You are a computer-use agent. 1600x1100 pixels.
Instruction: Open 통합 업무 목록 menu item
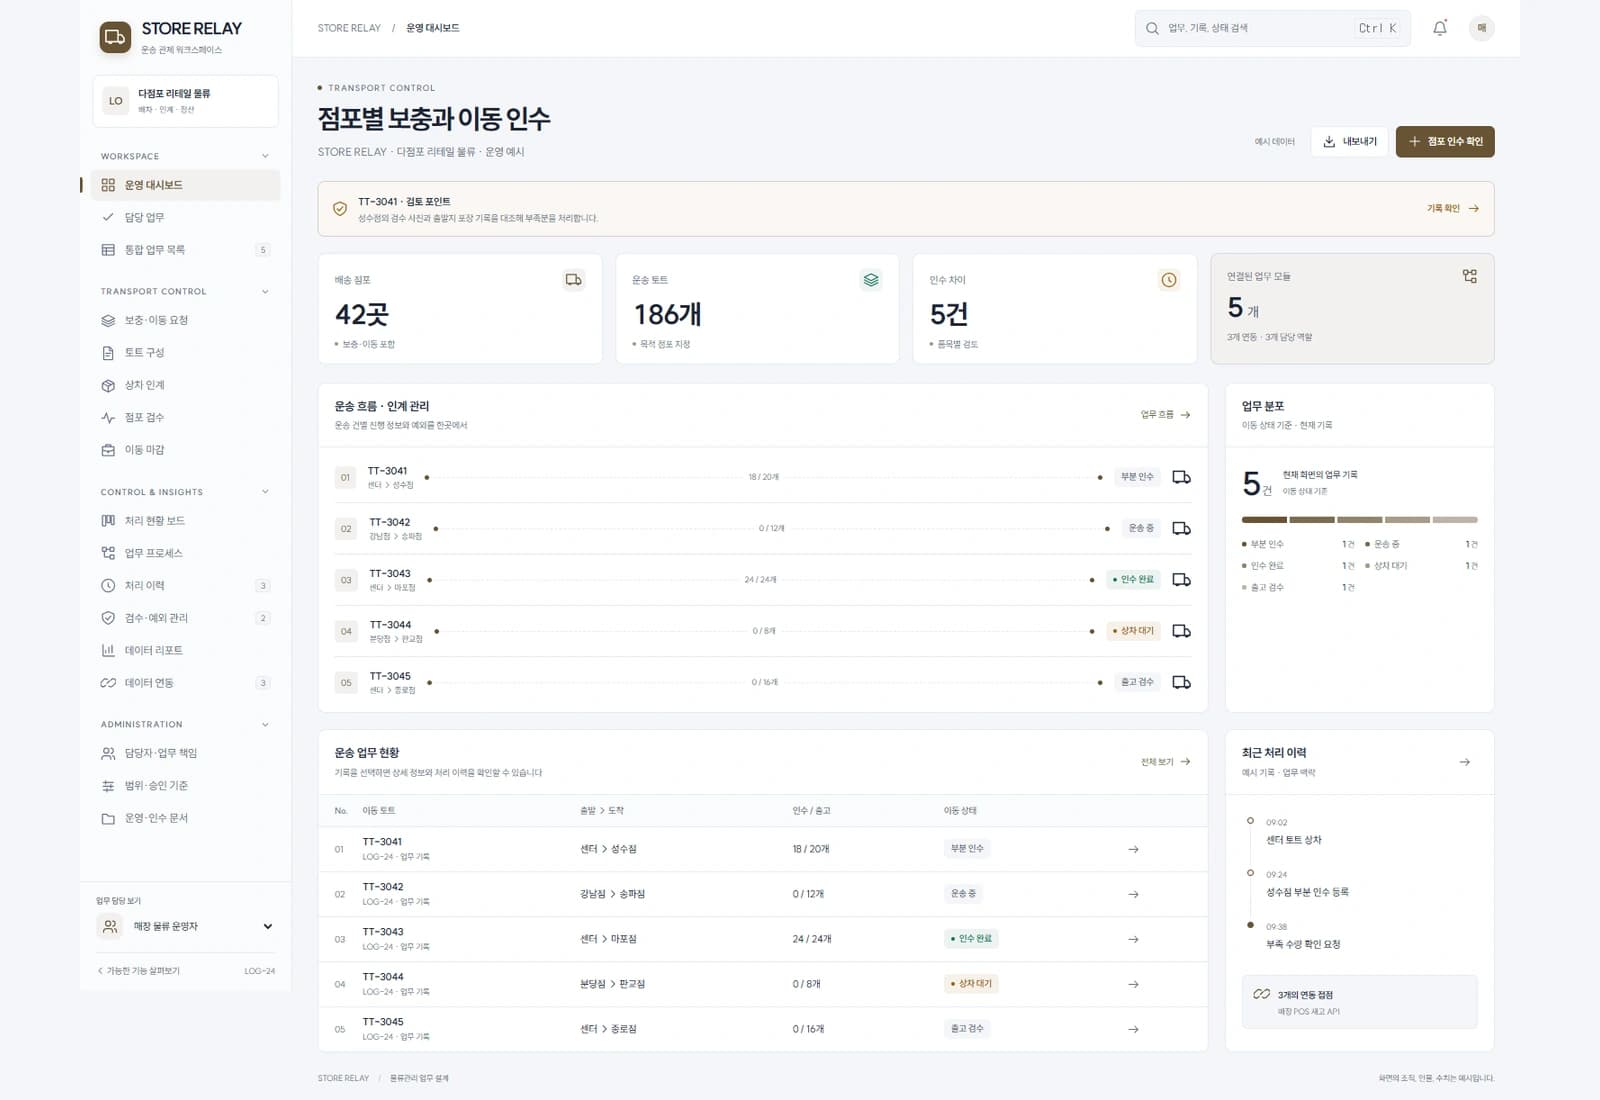tap(185, 250)
